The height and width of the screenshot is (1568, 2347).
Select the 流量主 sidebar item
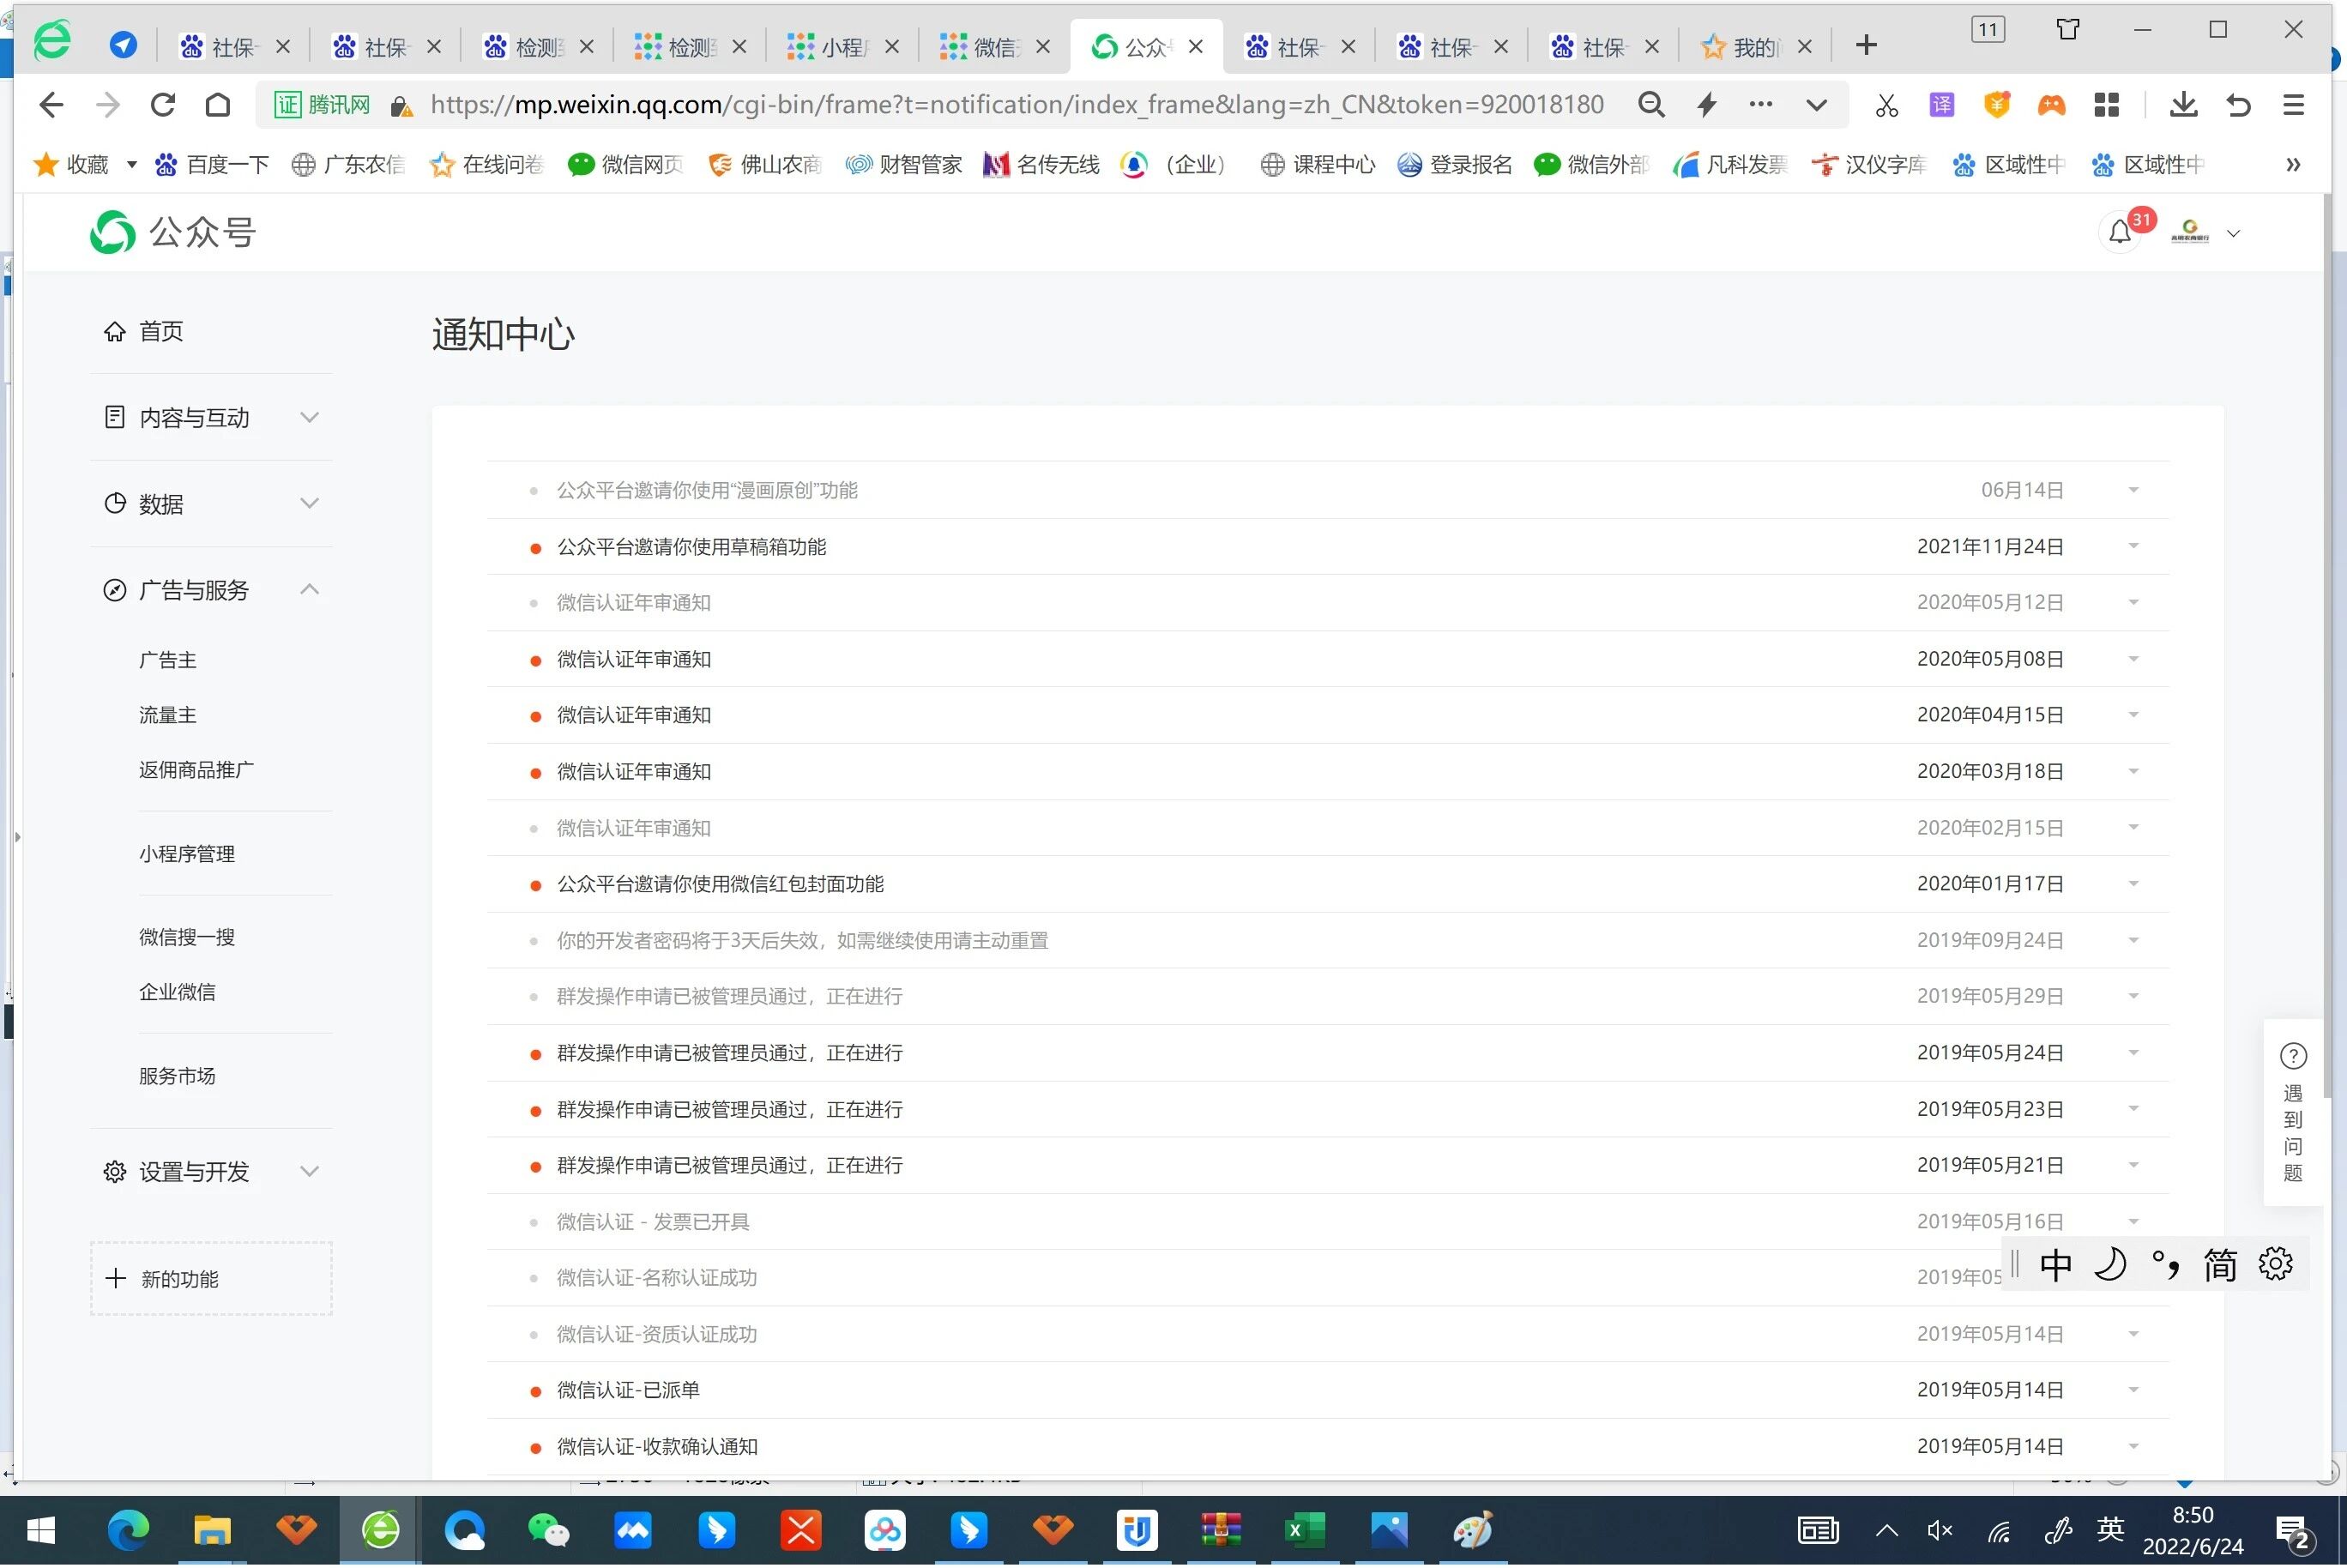[167, 715]
